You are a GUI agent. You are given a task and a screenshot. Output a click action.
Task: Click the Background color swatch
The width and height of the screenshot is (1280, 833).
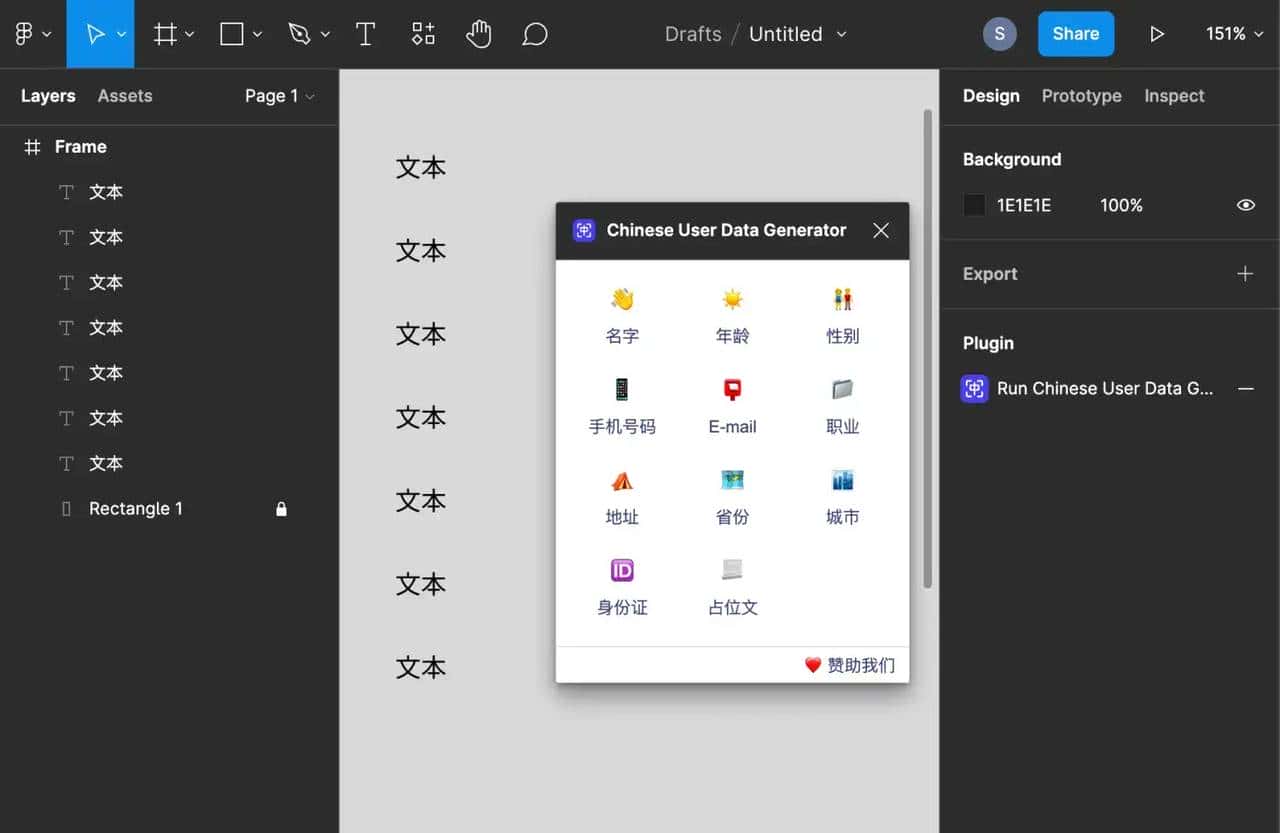[973, 204]
